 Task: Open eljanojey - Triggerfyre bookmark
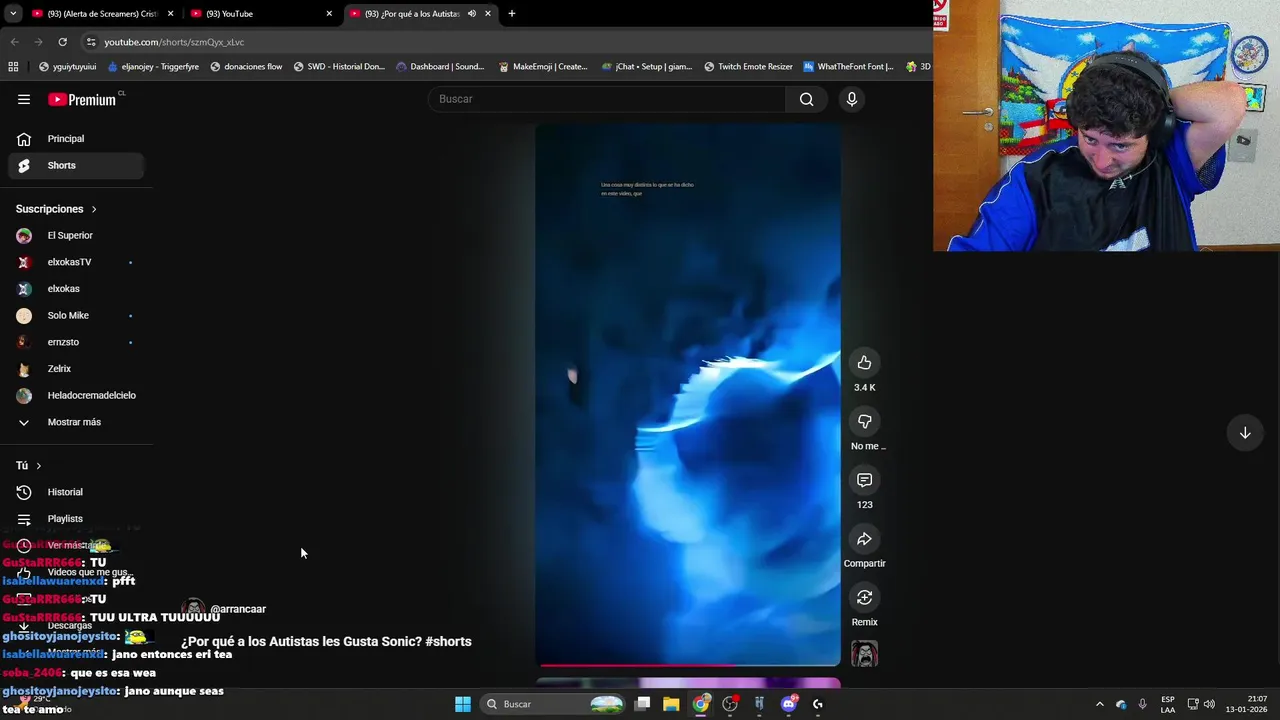coord(152,67)
